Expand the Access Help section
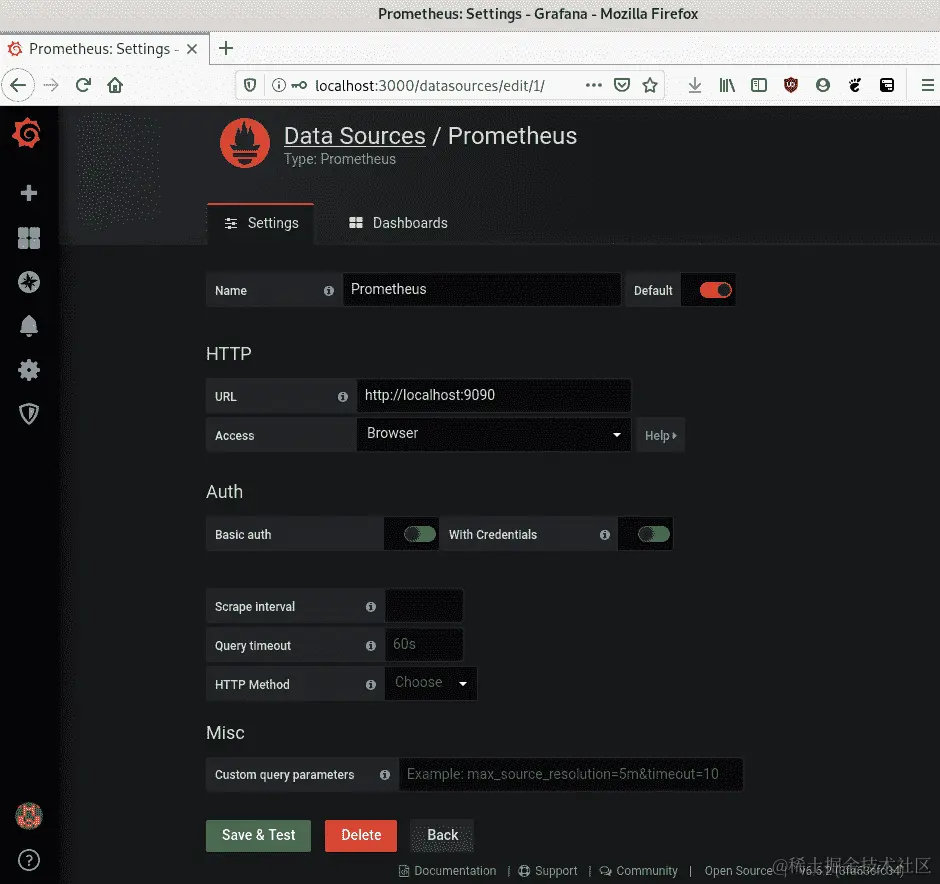940x884 pixels. tap(661, 436)
